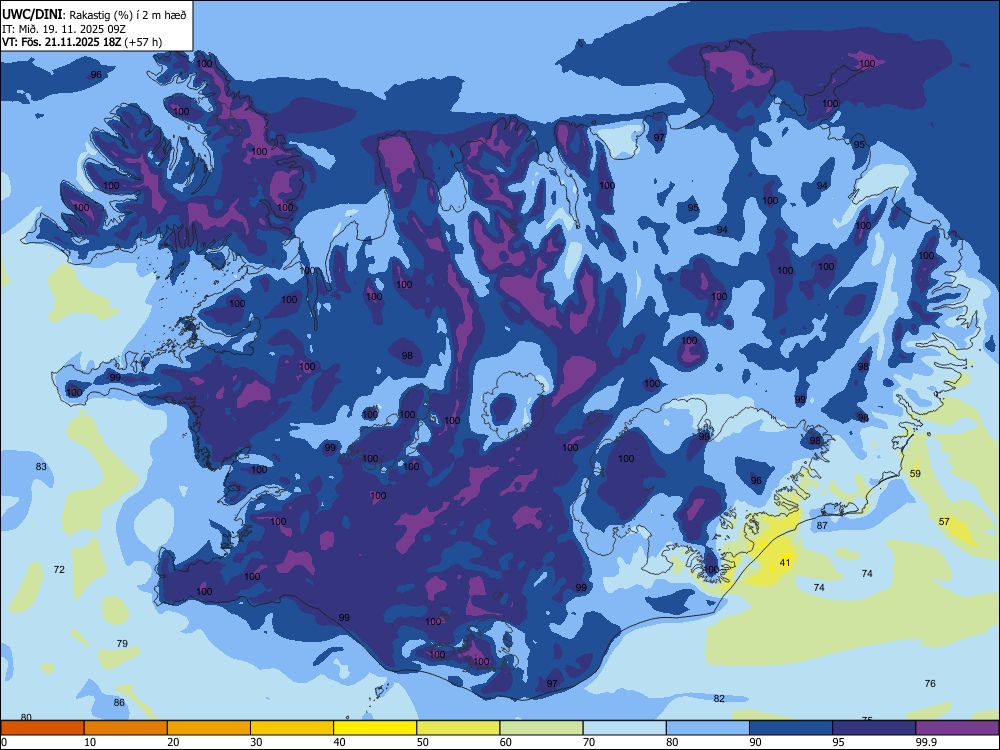Click the pale yellow 50–60 legend swatch
The image size is (1000, 750).
pyautogui.click(x=458, y=728)
